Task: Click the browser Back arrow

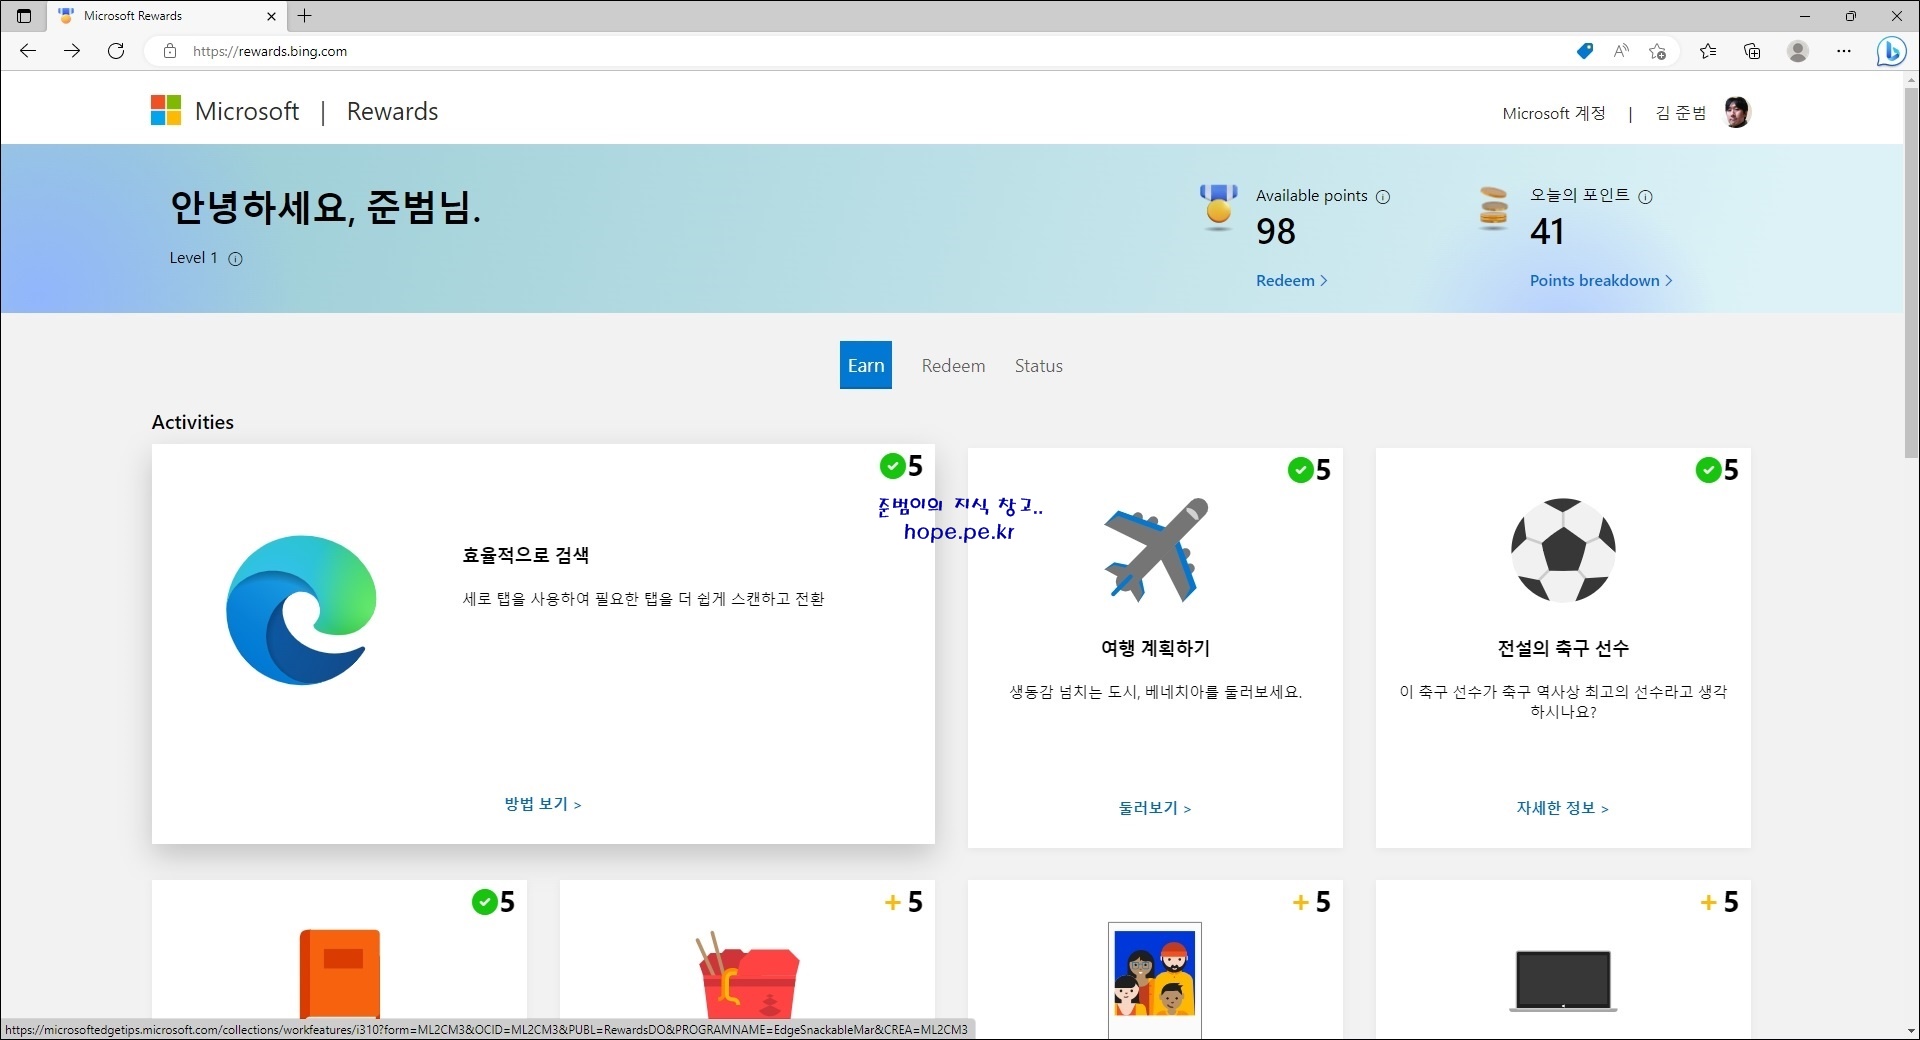Action: 28,51
